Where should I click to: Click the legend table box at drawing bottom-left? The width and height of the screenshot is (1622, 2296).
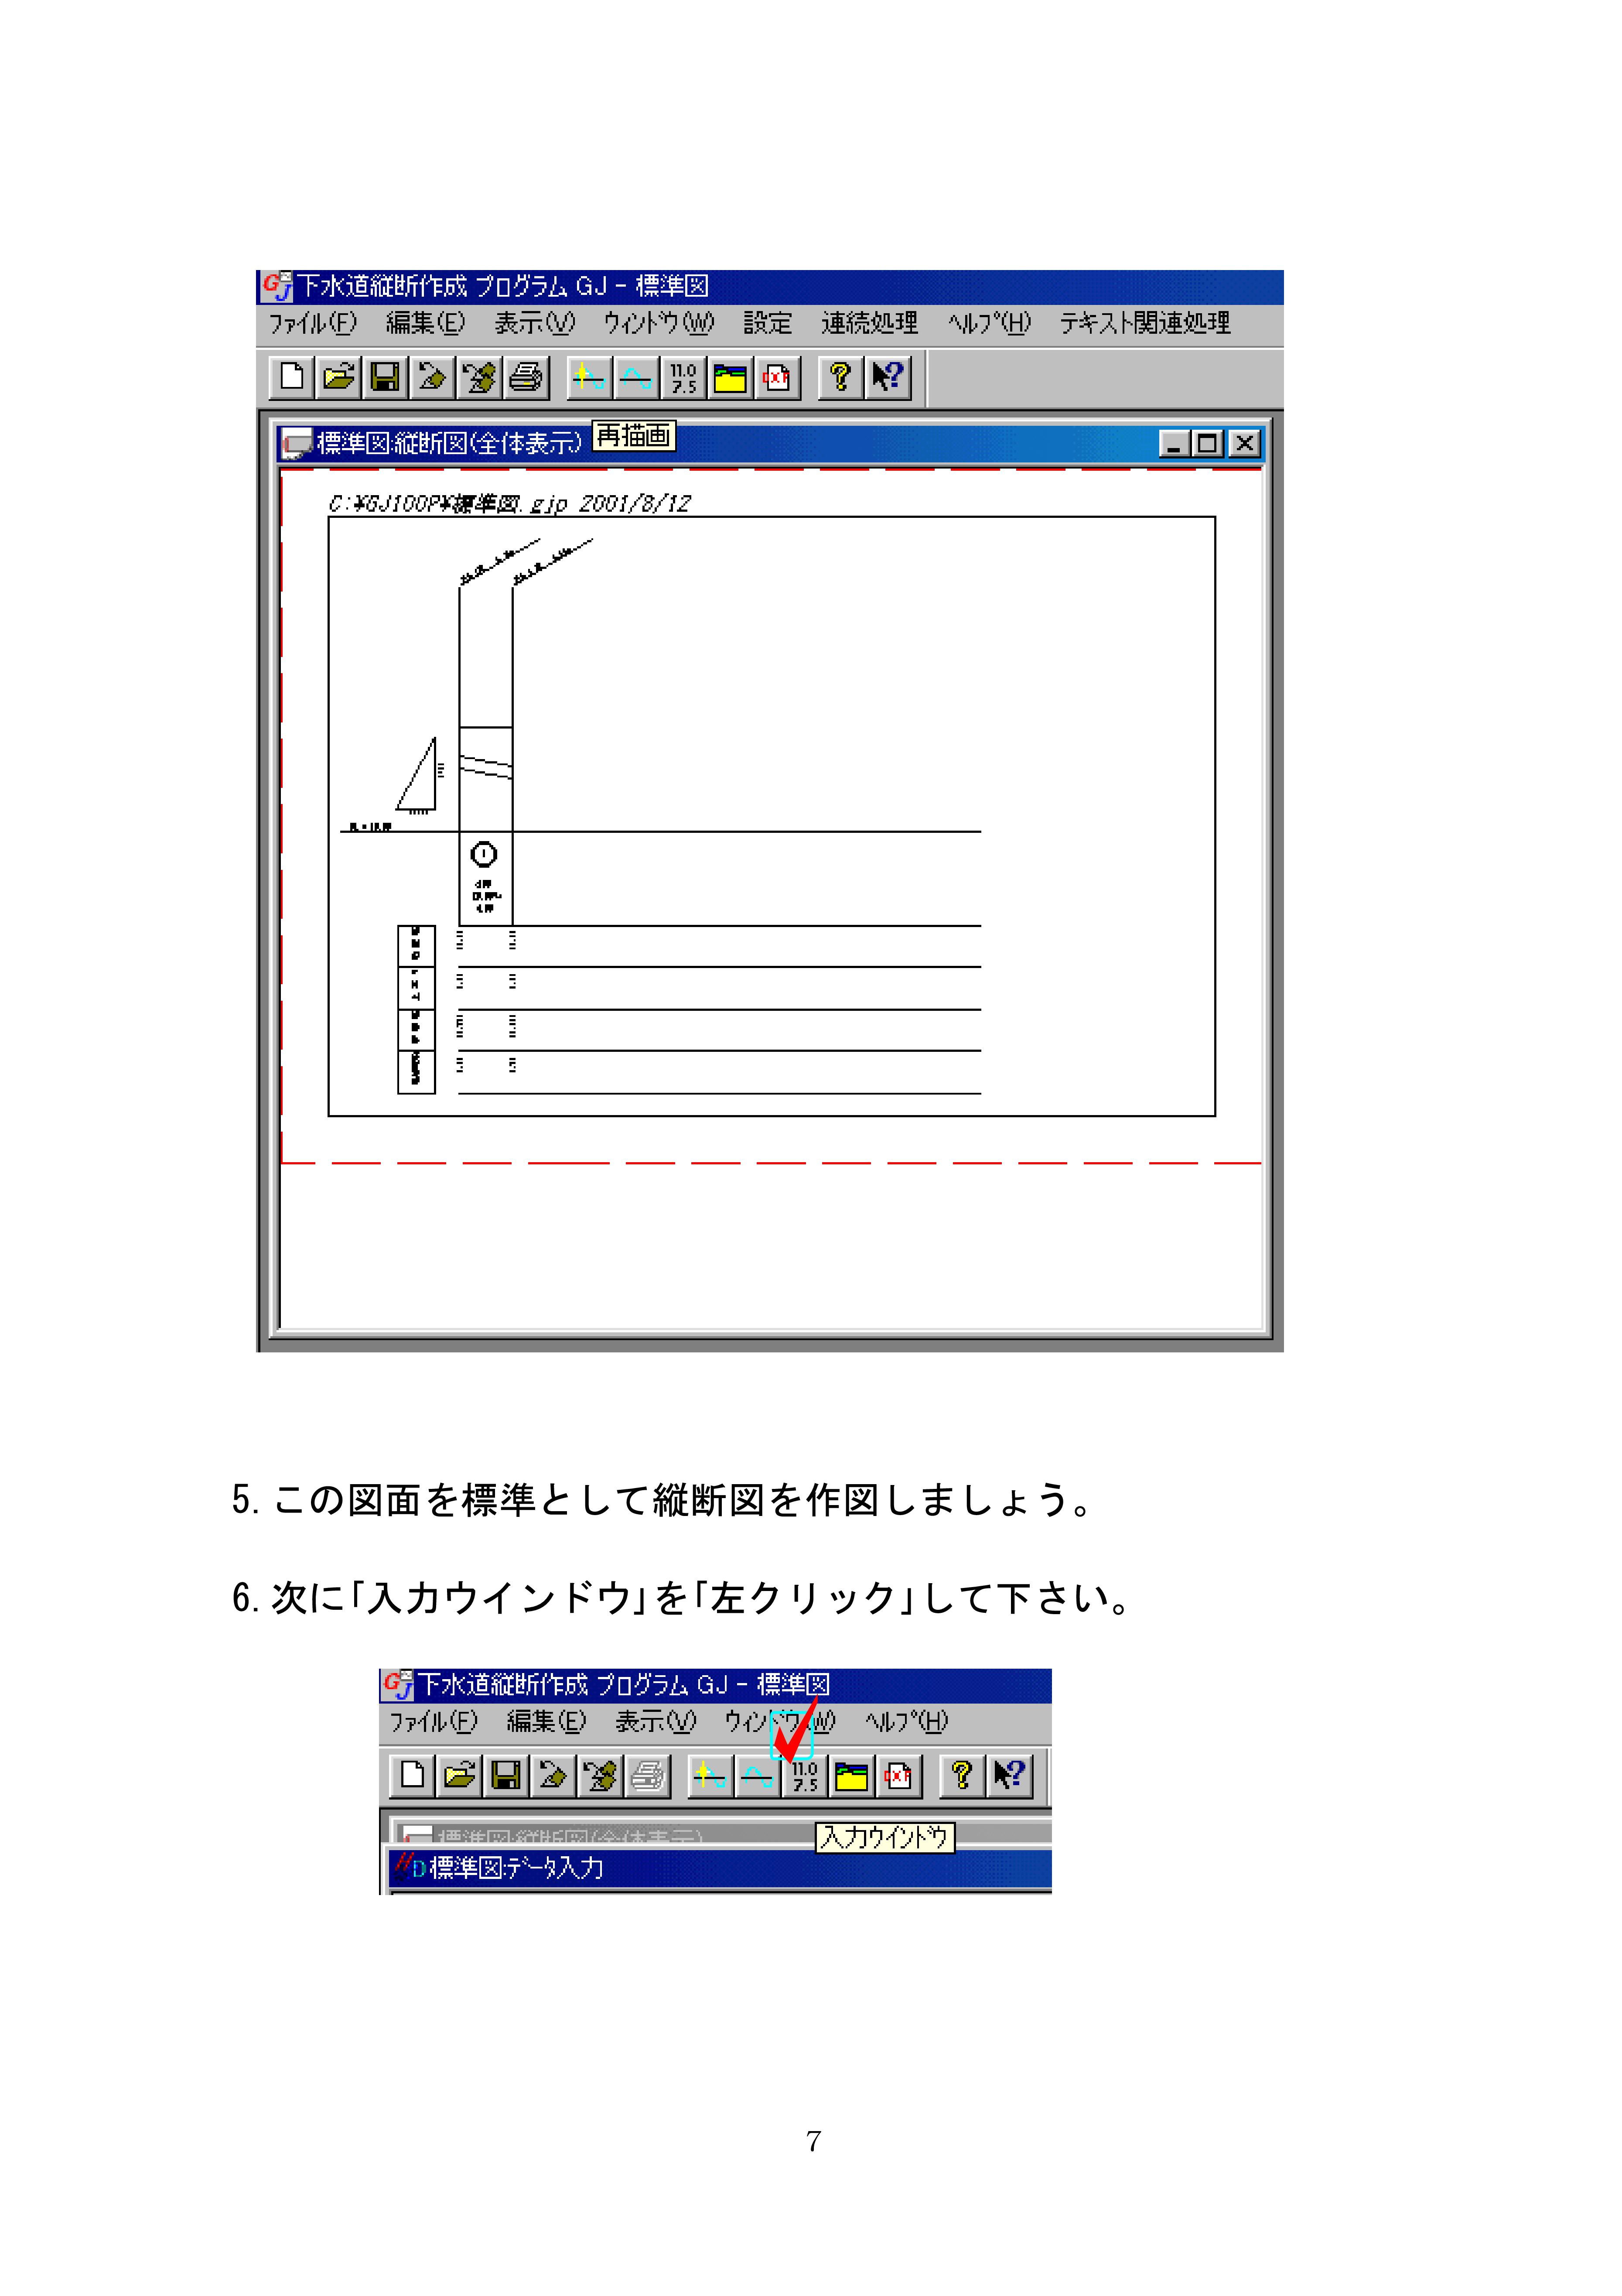point(416,1009)
